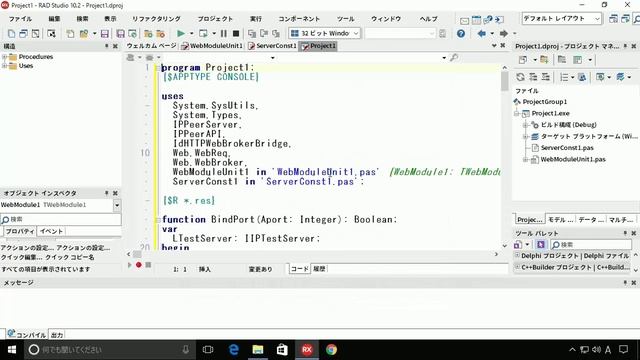Viewport: 640px width, 360px height.
Task: Click the Add file to project folder icon
Action: (x=148, y=33)
